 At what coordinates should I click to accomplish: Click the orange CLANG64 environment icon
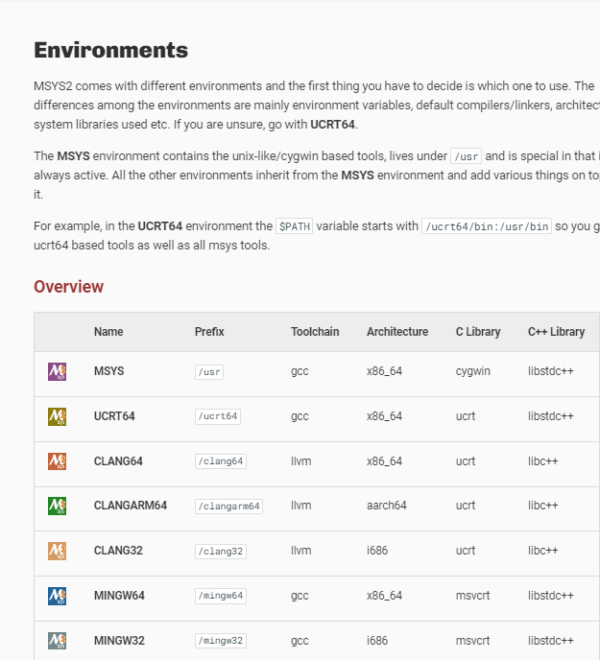point(57,461)
